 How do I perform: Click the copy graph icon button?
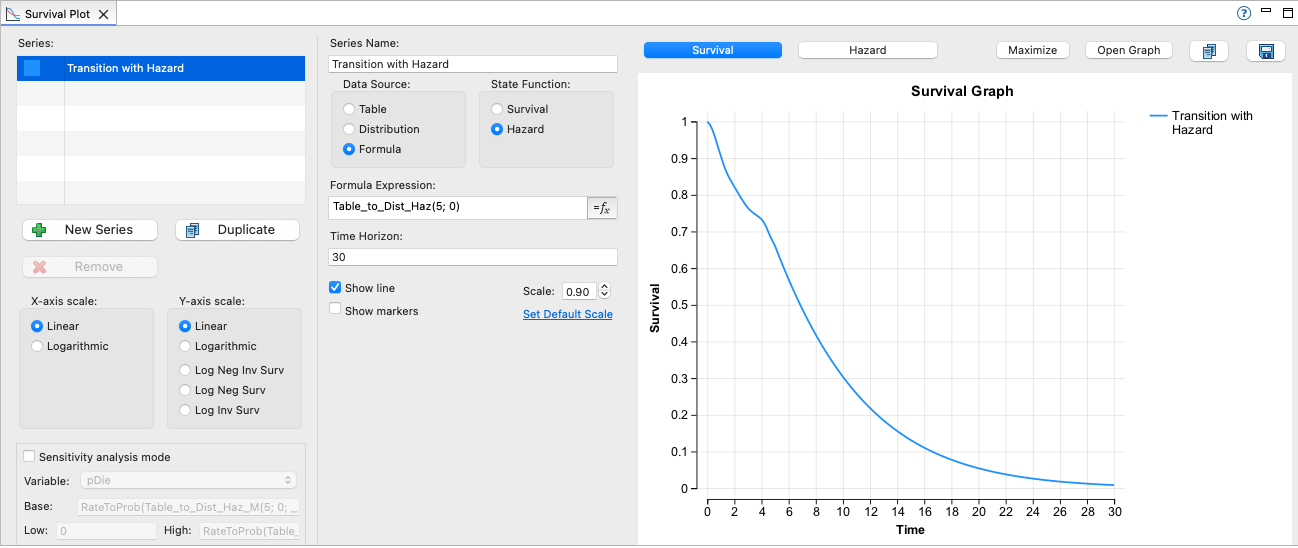click(1208, 51)
